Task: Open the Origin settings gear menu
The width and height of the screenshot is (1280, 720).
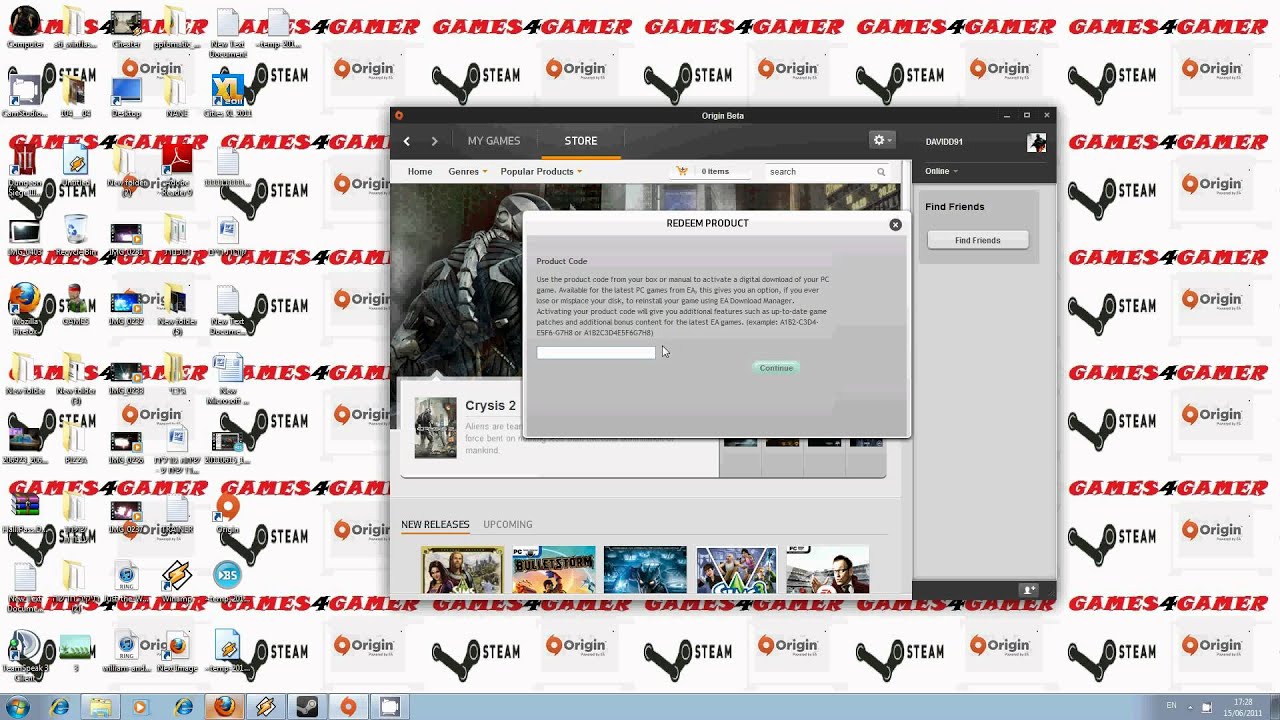Action: [882, 141]
